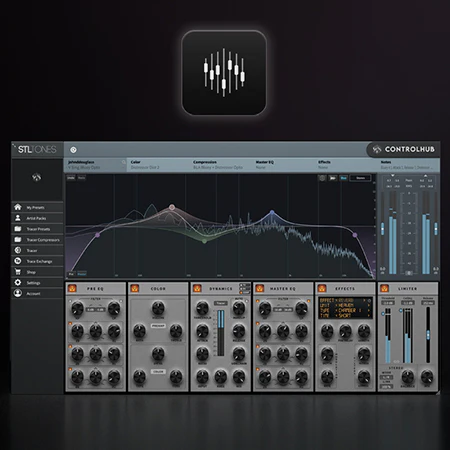Image resolution: width=450 pixels, height=450 pixels.
Task: Open Artist Packs in the sidebar
Action: point(36,218)
